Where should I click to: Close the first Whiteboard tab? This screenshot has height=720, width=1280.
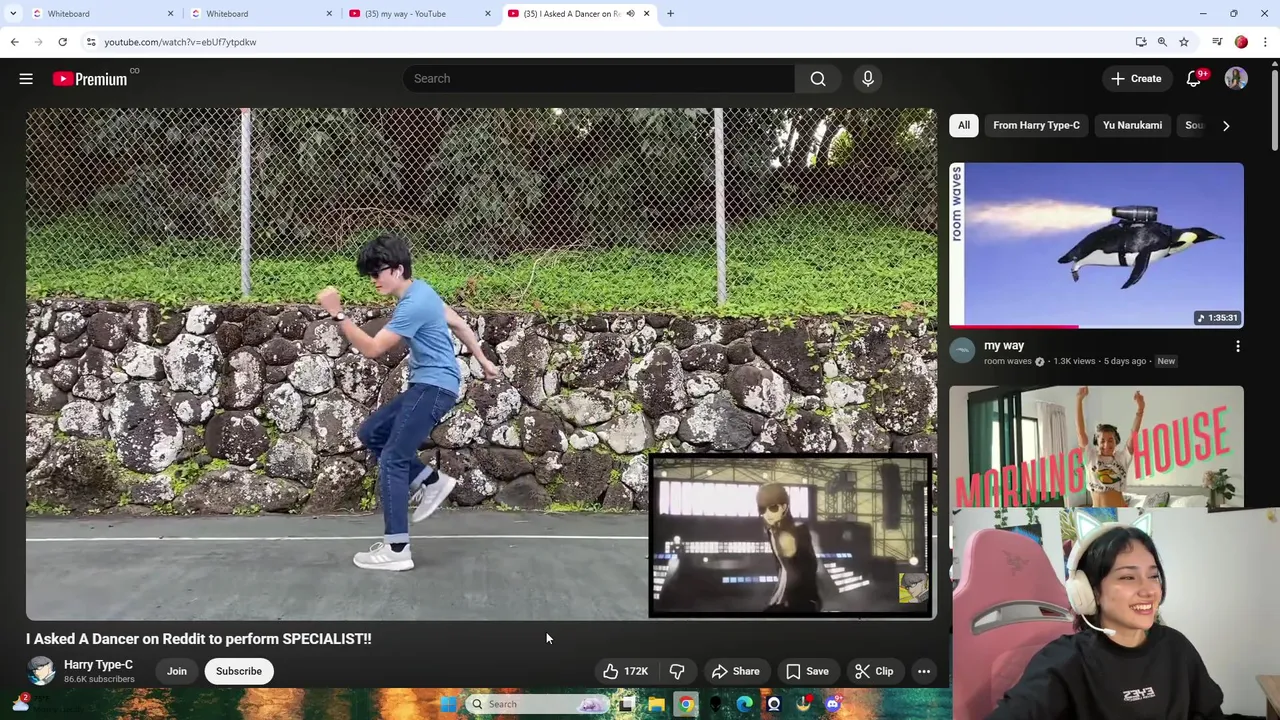coord(170,14)
